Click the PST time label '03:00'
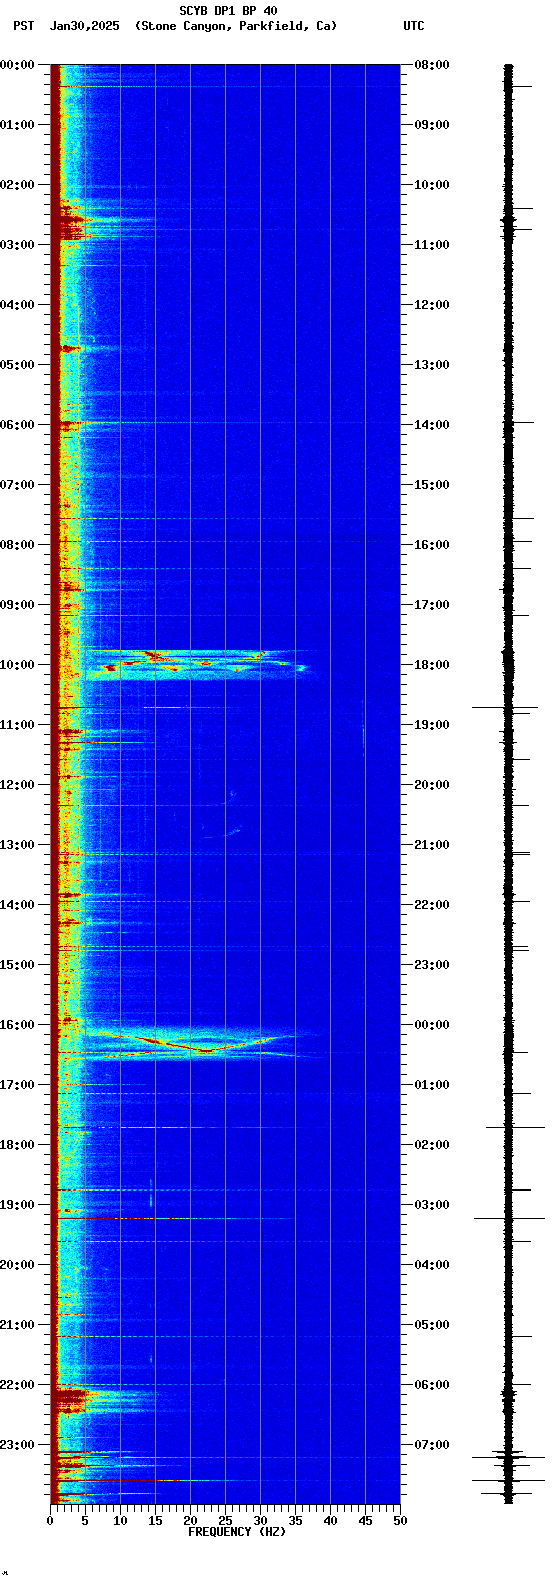 click(x=17, y=245)
